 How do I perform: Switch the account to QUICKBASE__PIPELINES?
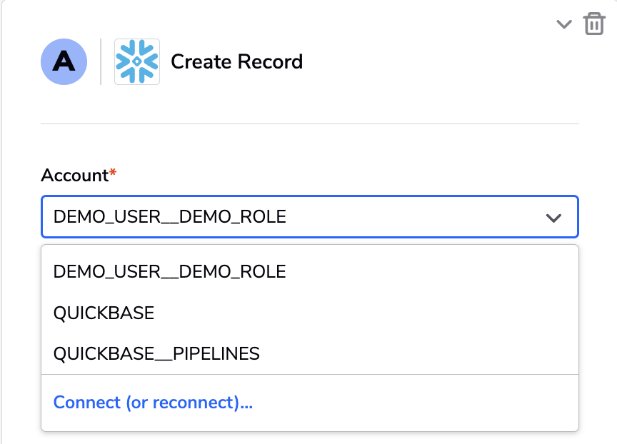[310, 353]
